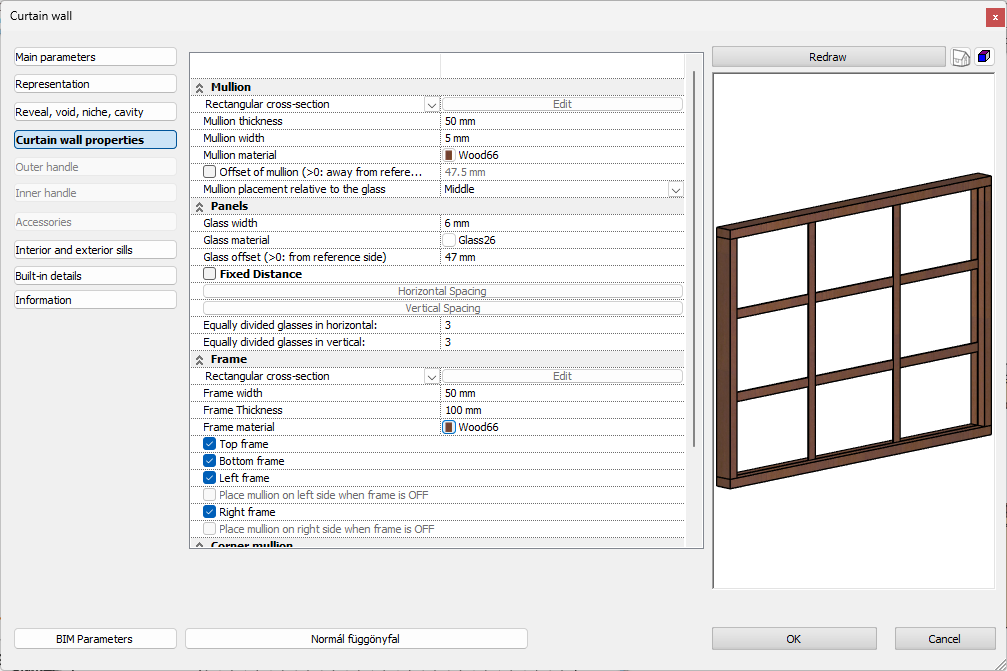Open the Mullion cross-section type dropdown
The image size is (1007, 671).
(432, 105)
